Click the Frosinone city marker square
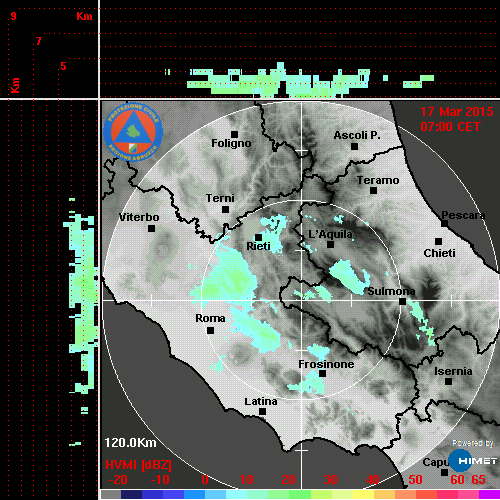Screen dimensions: 500x500 pos(322,373)
